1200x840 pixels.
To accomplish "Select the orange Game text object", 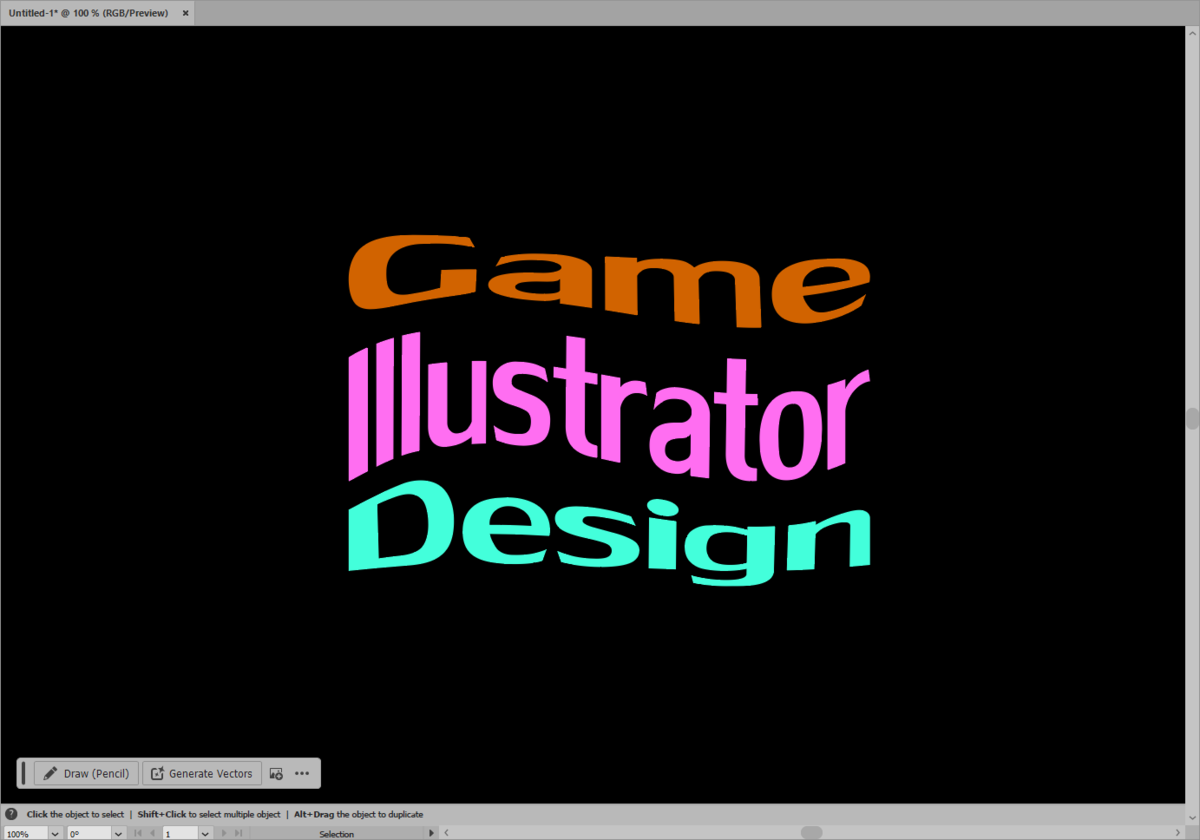I will click(609, 279).
